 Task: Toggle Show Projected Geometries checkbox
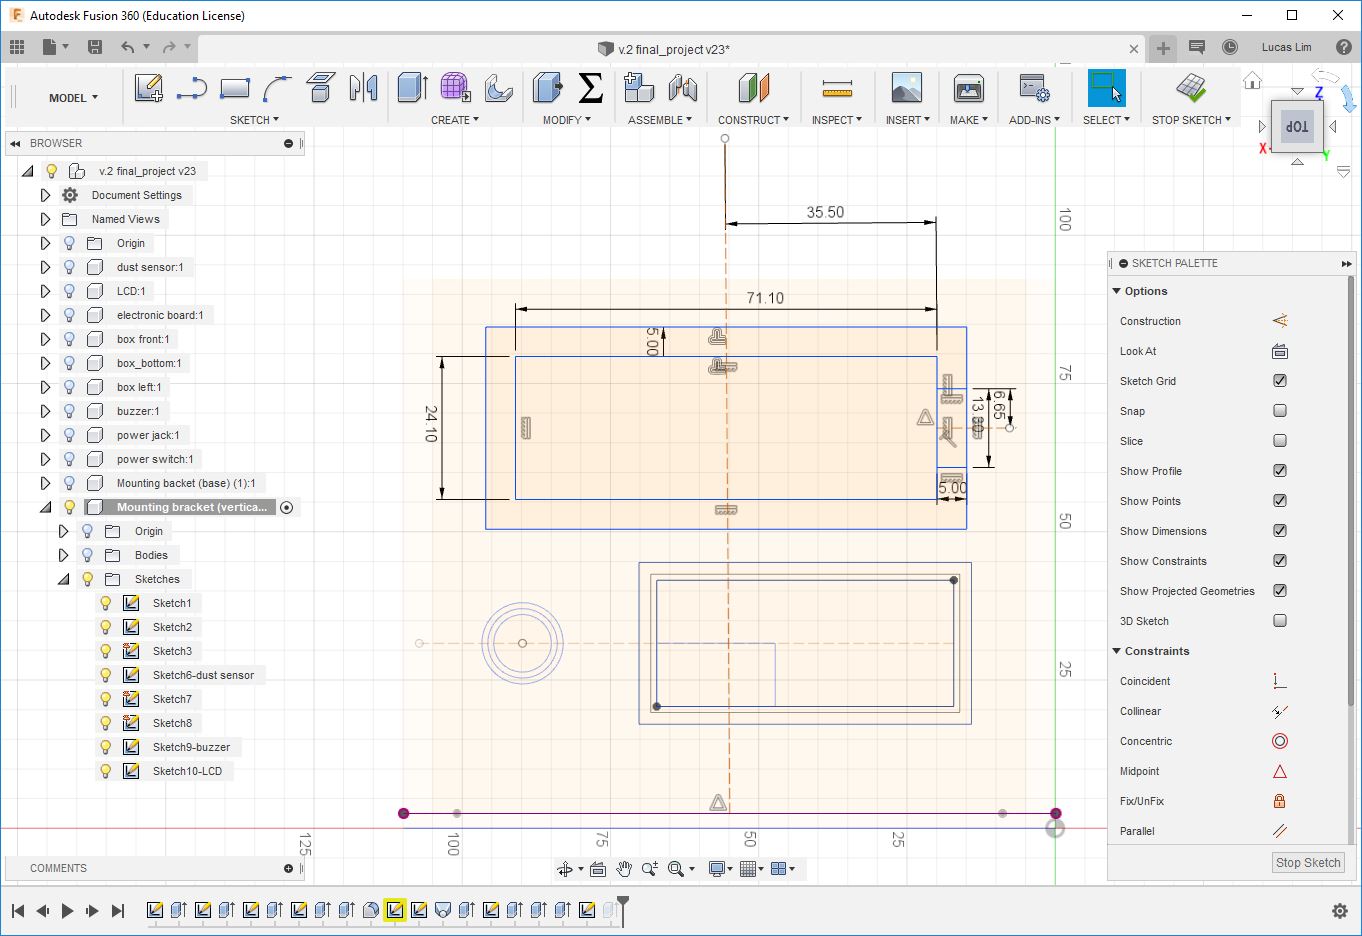(x=1280, y=591)
